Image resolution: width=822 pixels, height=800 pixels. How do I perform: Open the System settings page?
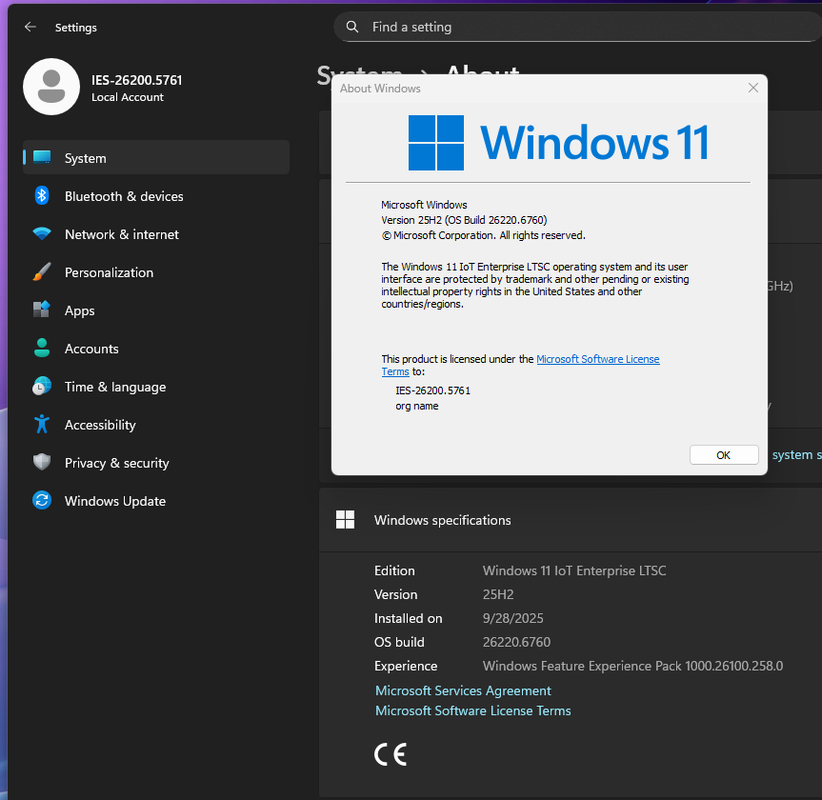156,157
